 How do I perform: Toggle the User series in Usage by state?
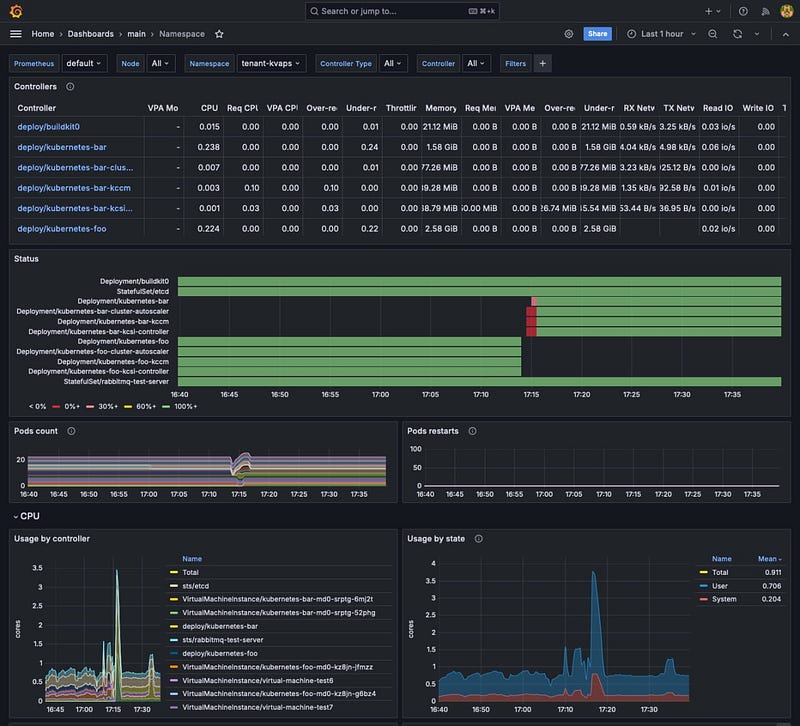pos(720,586)
